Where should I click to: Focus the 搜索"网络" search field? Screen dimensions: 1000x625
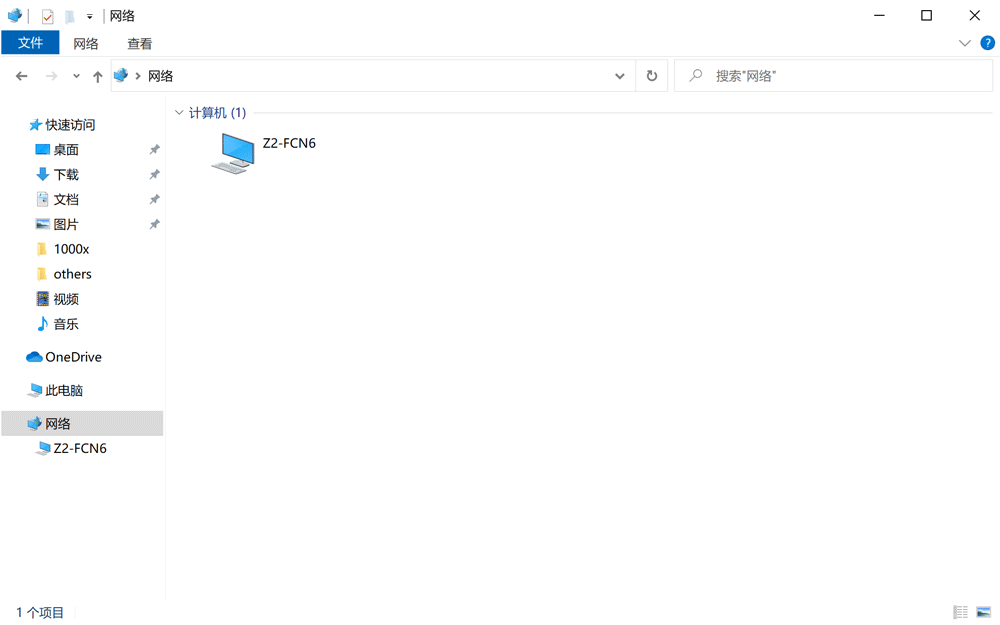834,76
